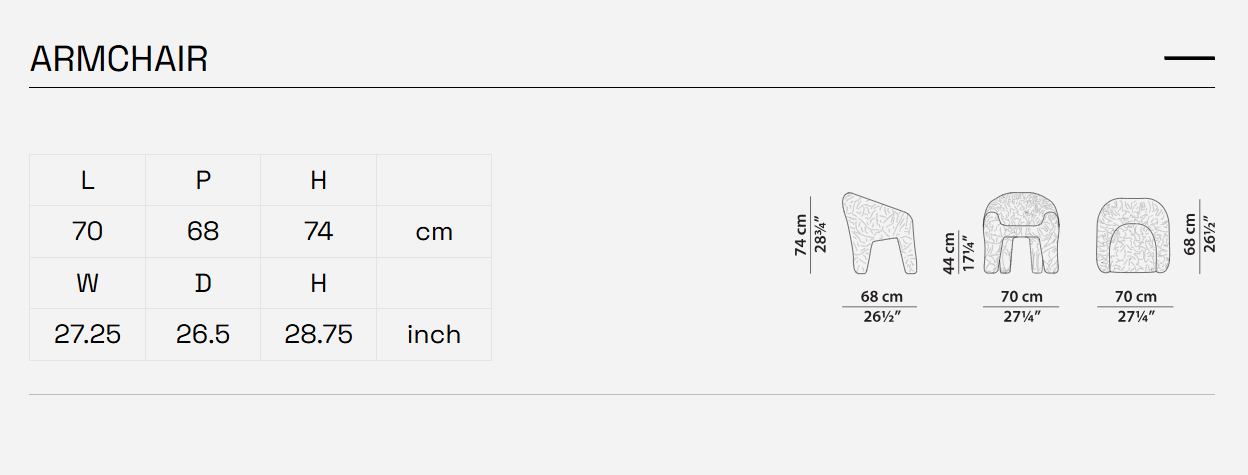Click the armchair front view diagram
This screenshot has width=1248, height=475.
pos(1021,233)
